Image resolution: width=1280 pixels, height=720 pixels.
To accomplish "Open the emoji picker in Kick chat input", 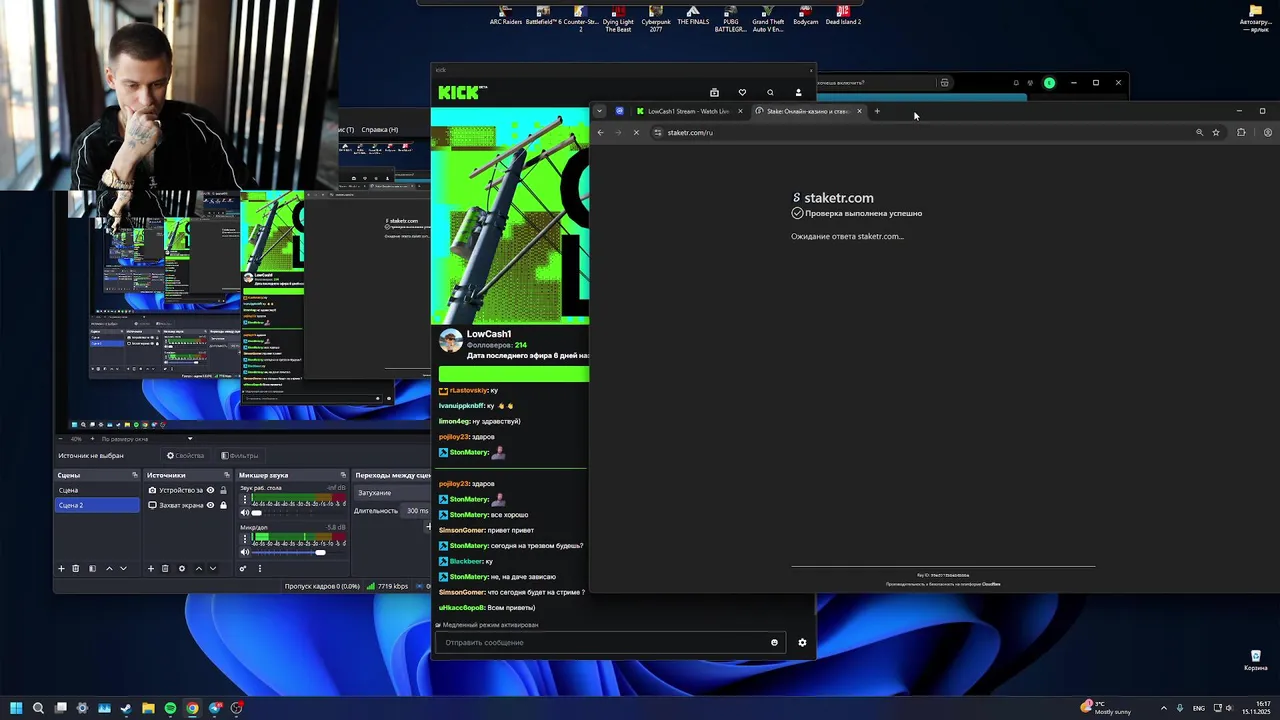I will 774,642.
